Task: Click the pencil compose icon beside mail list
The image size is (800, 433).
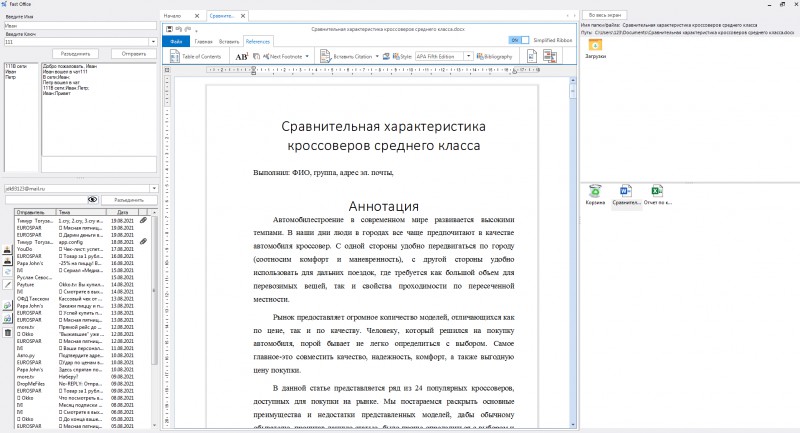Action: tap(7, 285)
